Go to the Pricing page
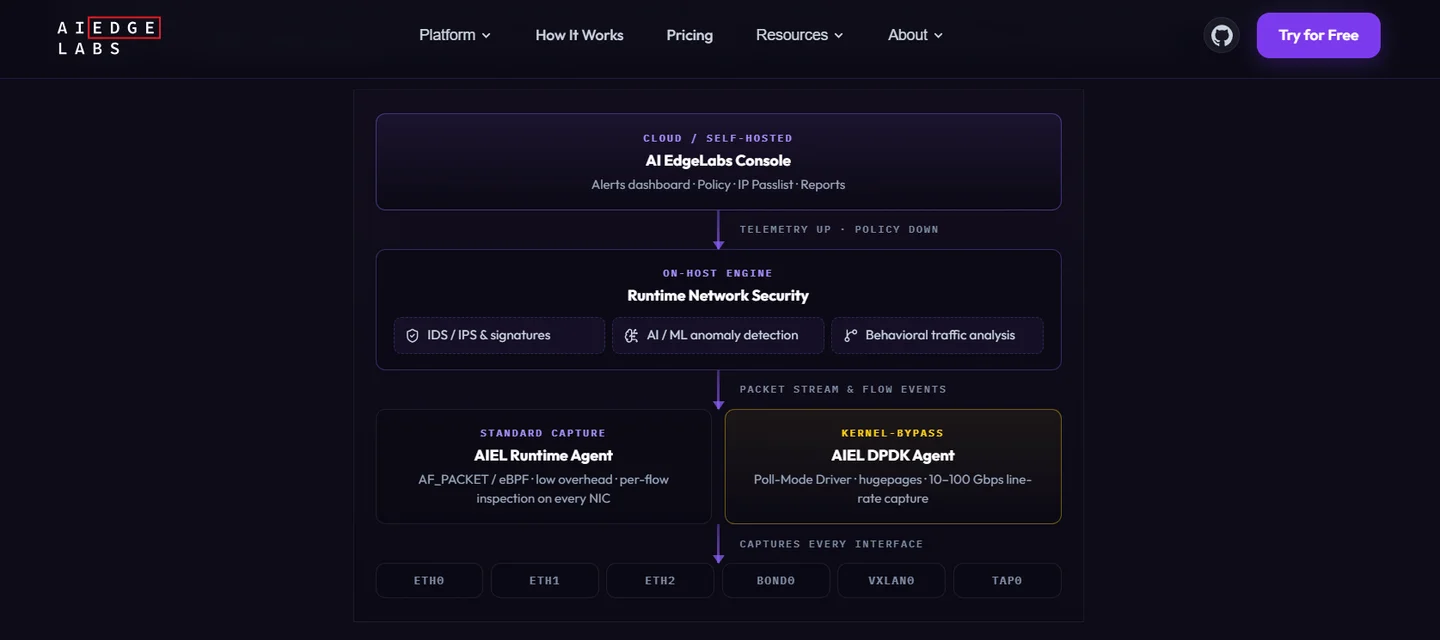1440x640 pixels. 690,35
